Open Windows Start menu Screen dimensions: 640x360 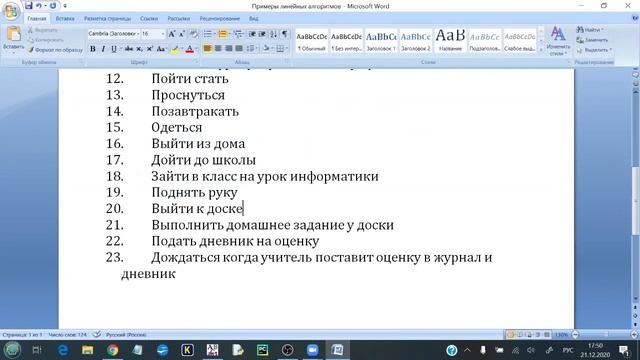click(12, 350)
